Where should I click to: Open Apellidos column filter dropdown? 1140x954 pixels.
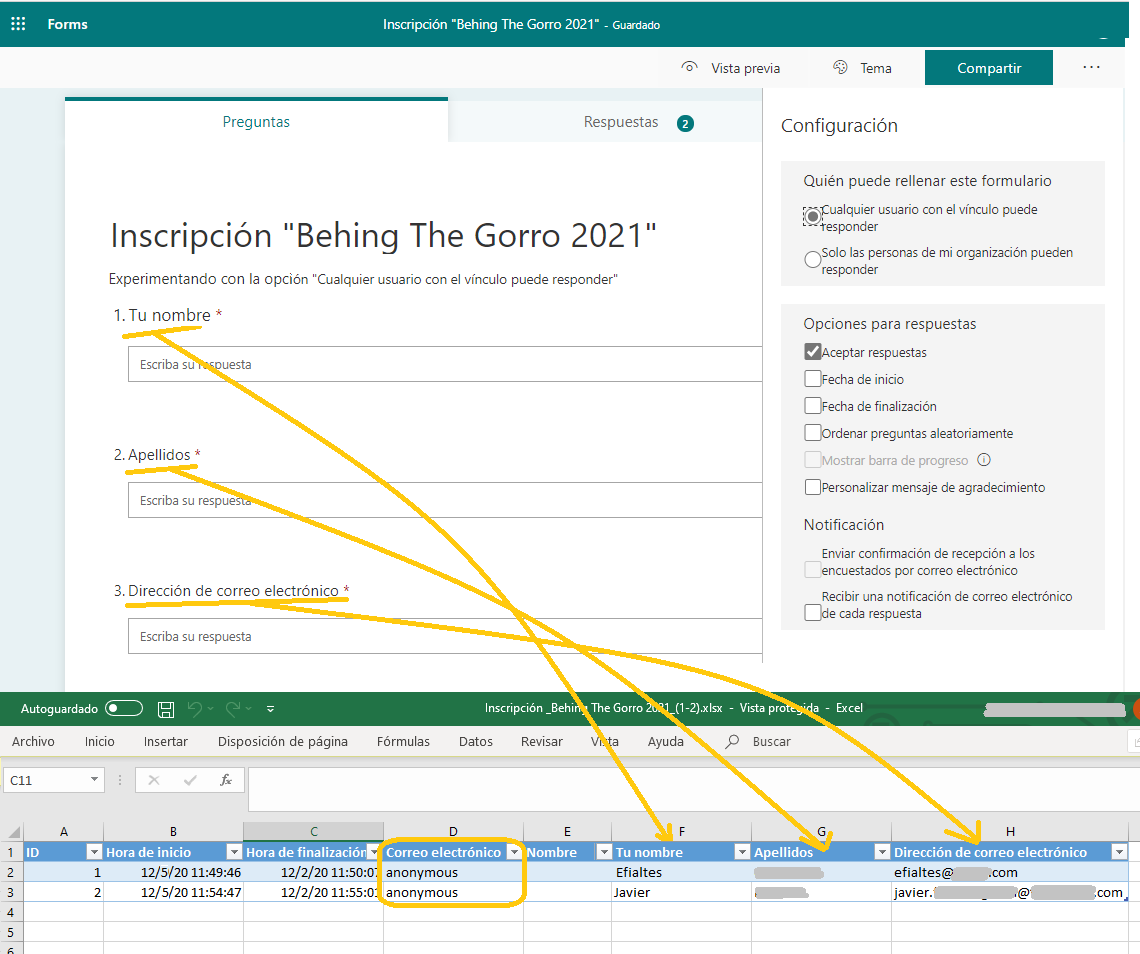882,852
